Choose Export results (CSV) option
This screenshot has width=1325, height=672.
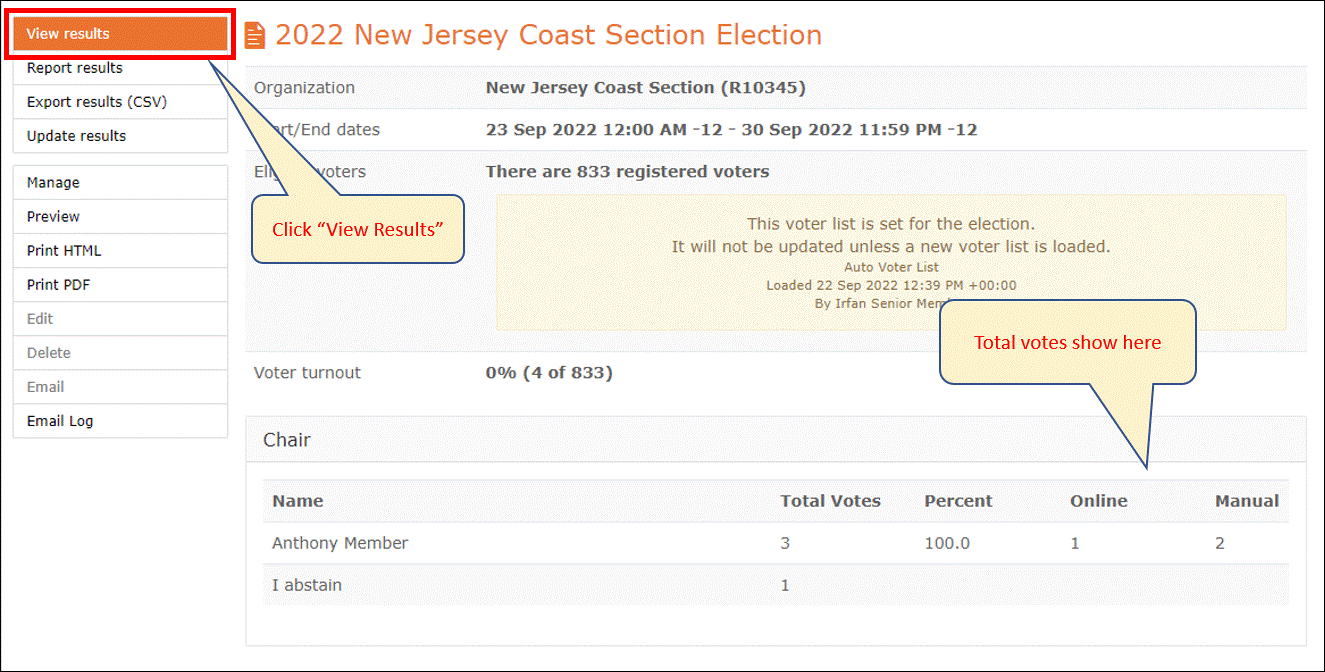pyautogui.click(x=120, y=102)
